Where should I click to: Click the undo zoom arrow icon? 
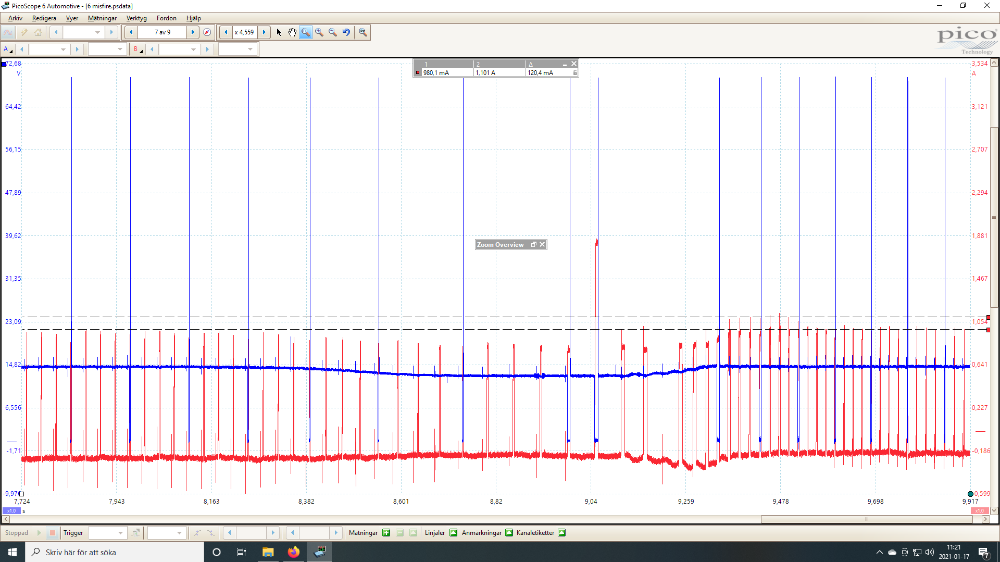[346, 32]
